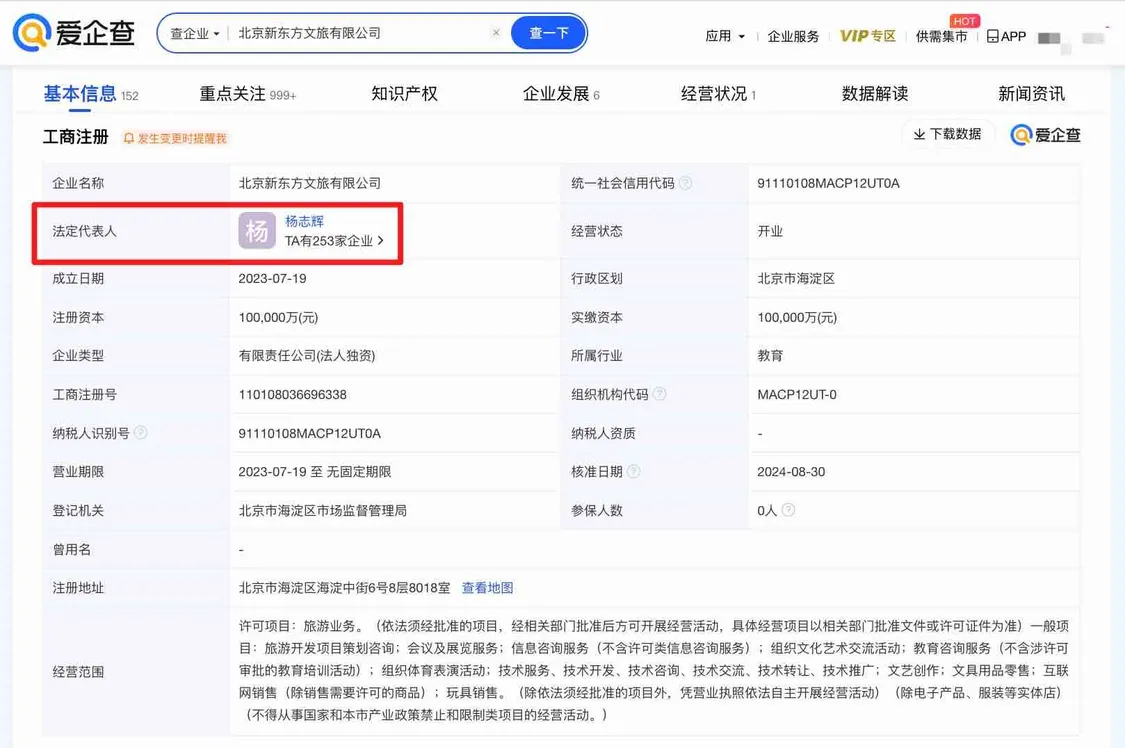Click the 发生变更时提醒我 link
This screenshot has height=748, width=1125.
click(x=182, y=138)
